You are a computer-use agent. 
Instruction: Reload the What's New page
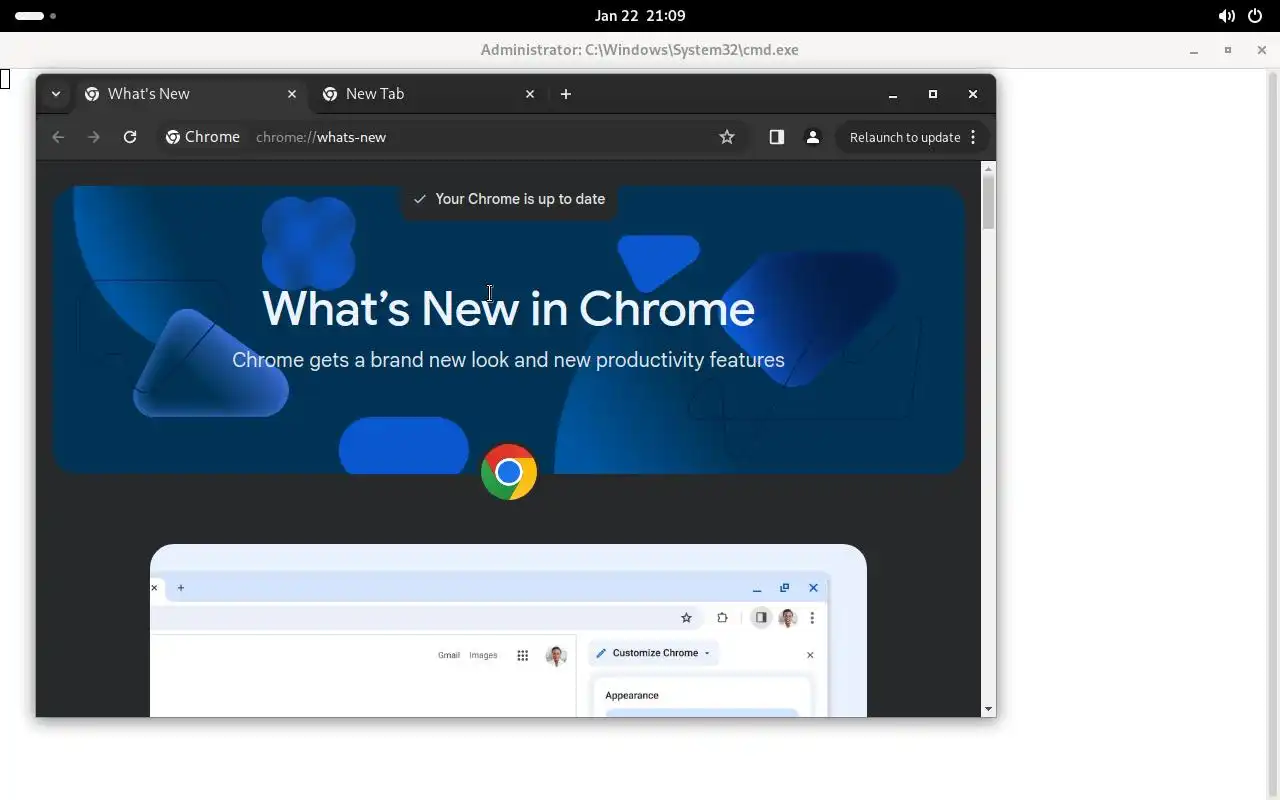pos(130,137)
